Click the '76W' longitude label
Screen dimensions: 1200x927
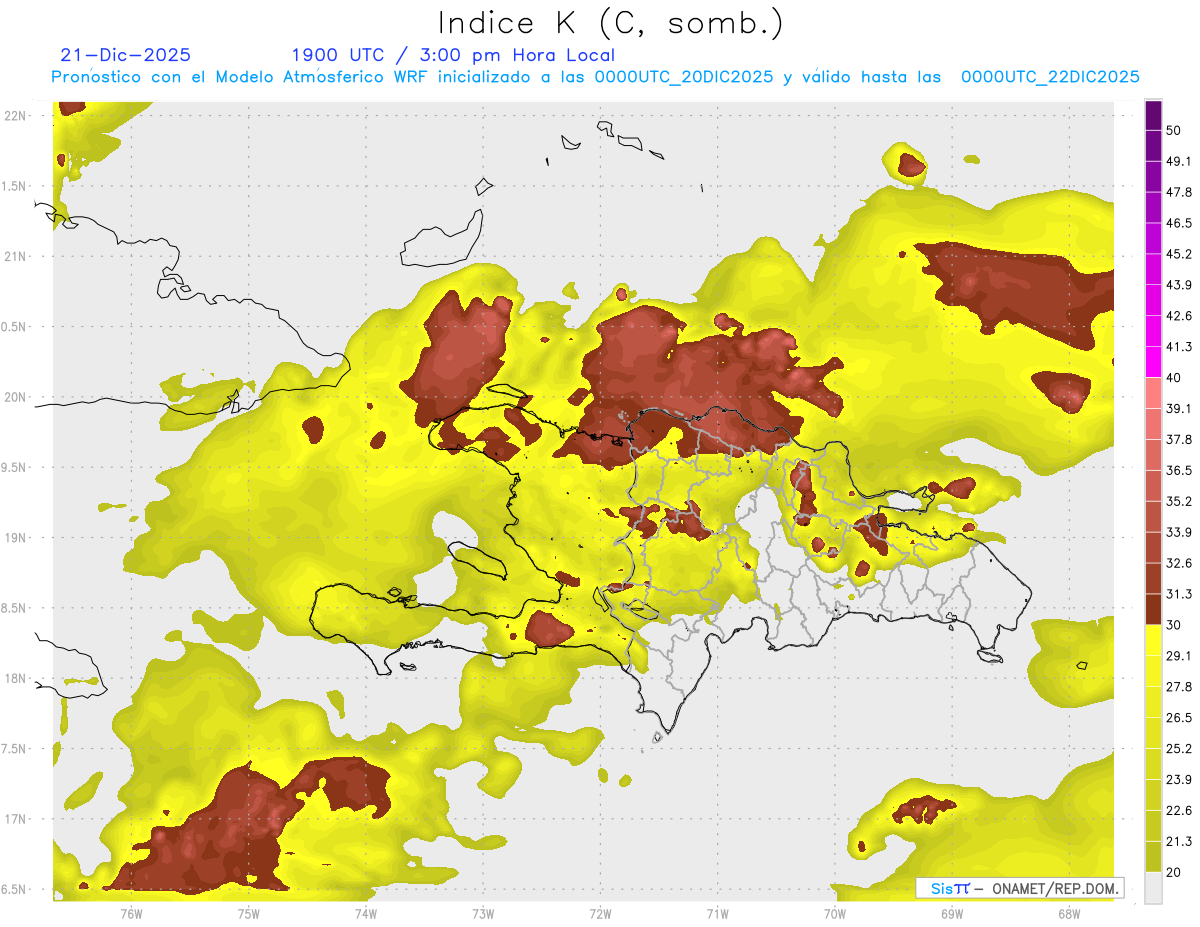point(131,914)
